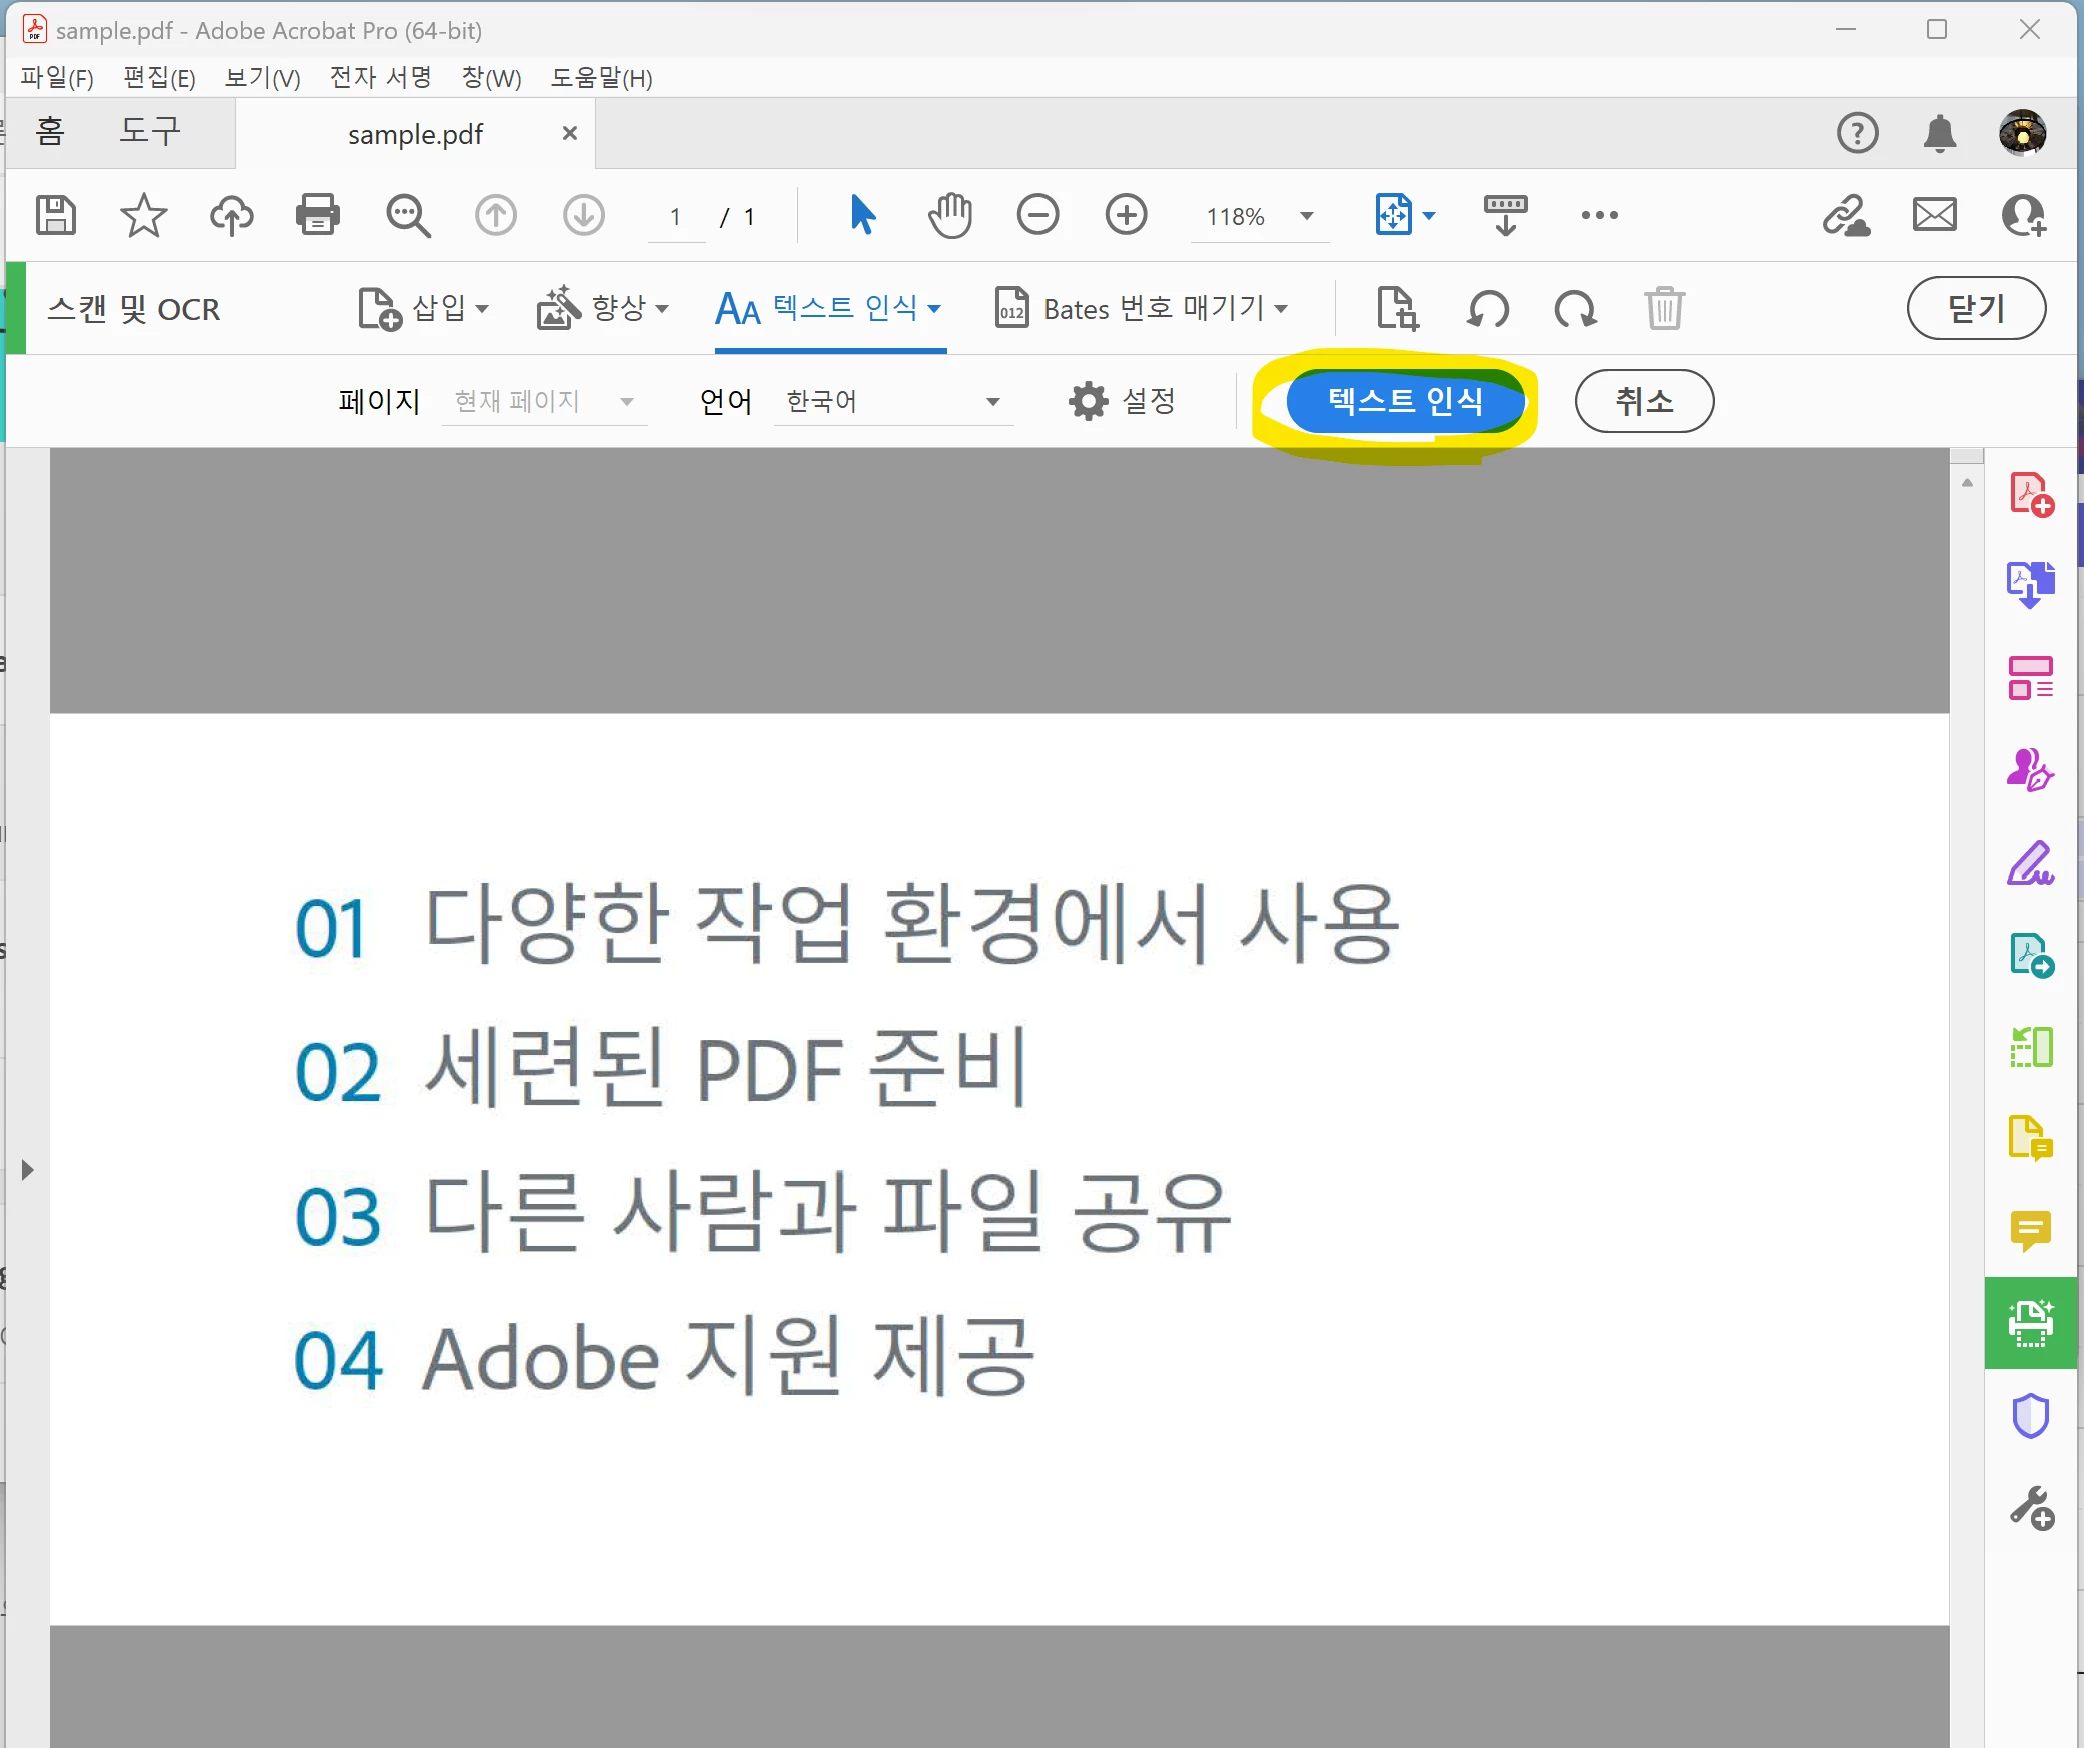Click the delete page trash icon

click(1664, 309)
